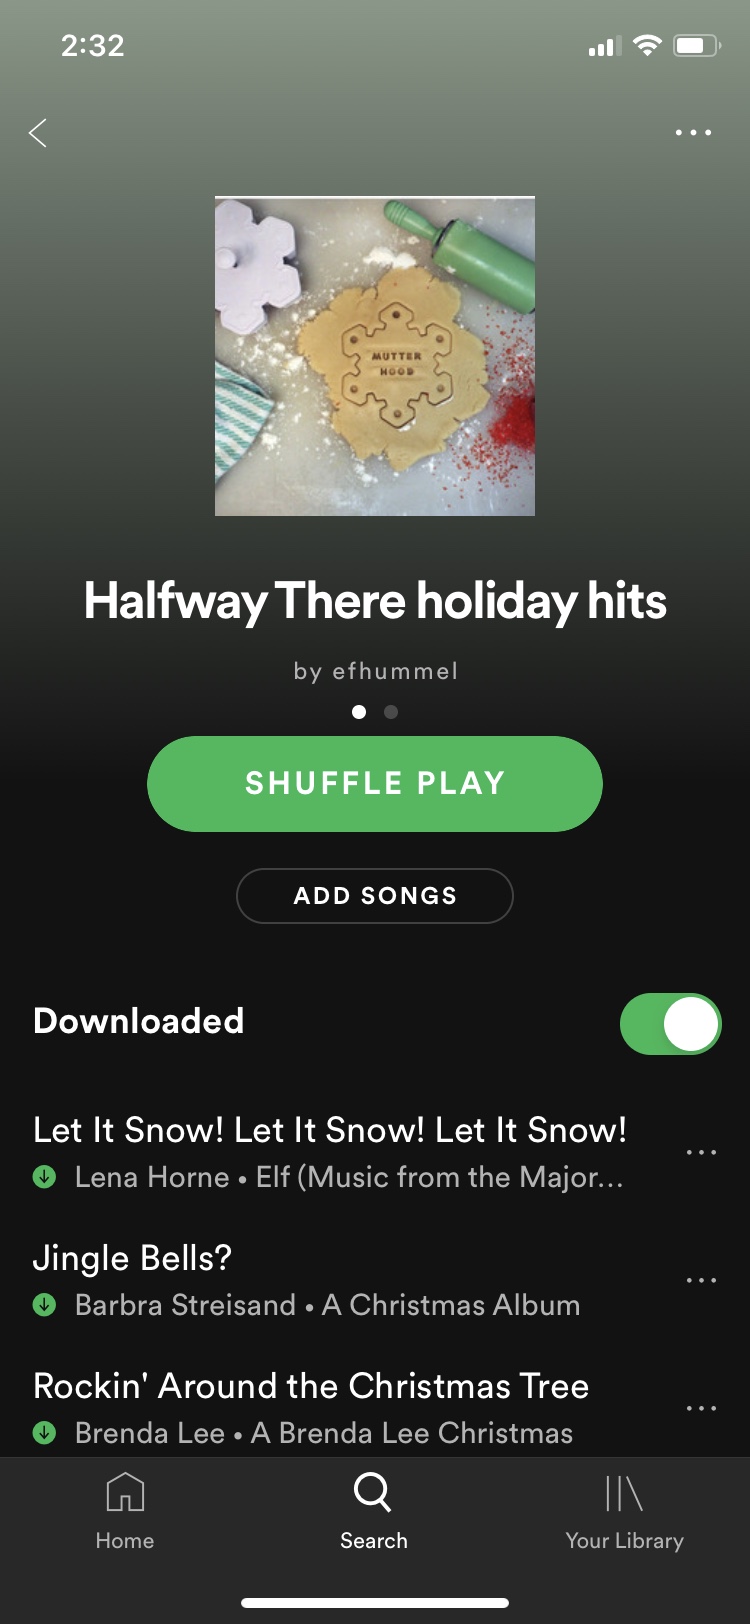
Task: Select the second page indicator dot
Action: click(x=391, y=712)
